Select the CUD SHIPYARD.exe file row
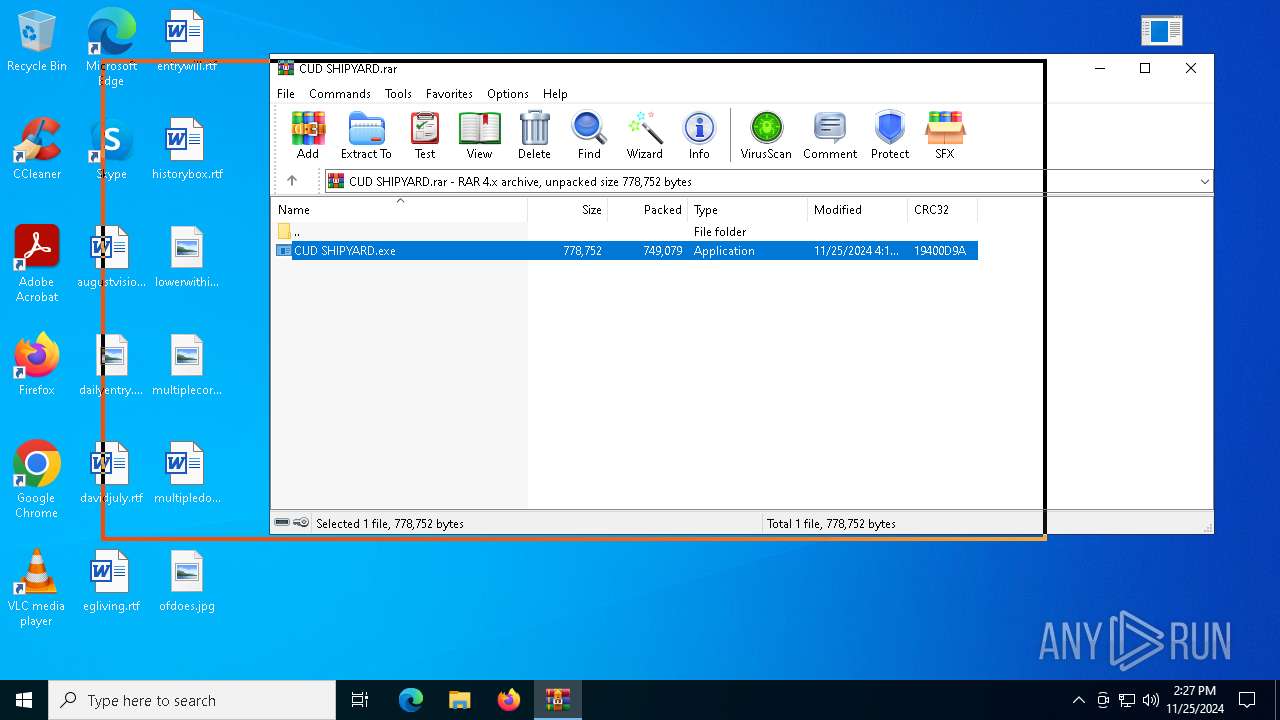The width and height of the screenshot is (1280, 720). click(x=625, y=250)
